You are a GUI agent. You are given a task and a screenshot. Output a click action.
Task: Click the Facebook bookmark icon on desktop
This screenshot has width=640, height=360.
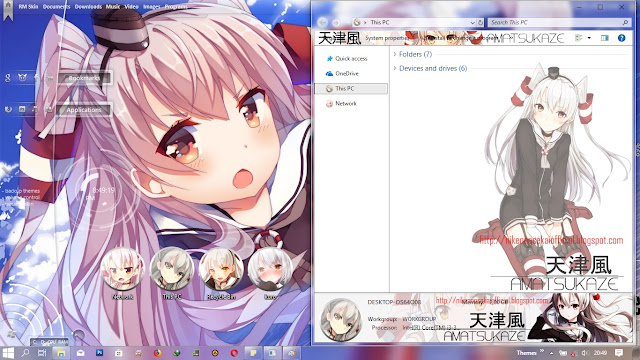tap(36, 78)
